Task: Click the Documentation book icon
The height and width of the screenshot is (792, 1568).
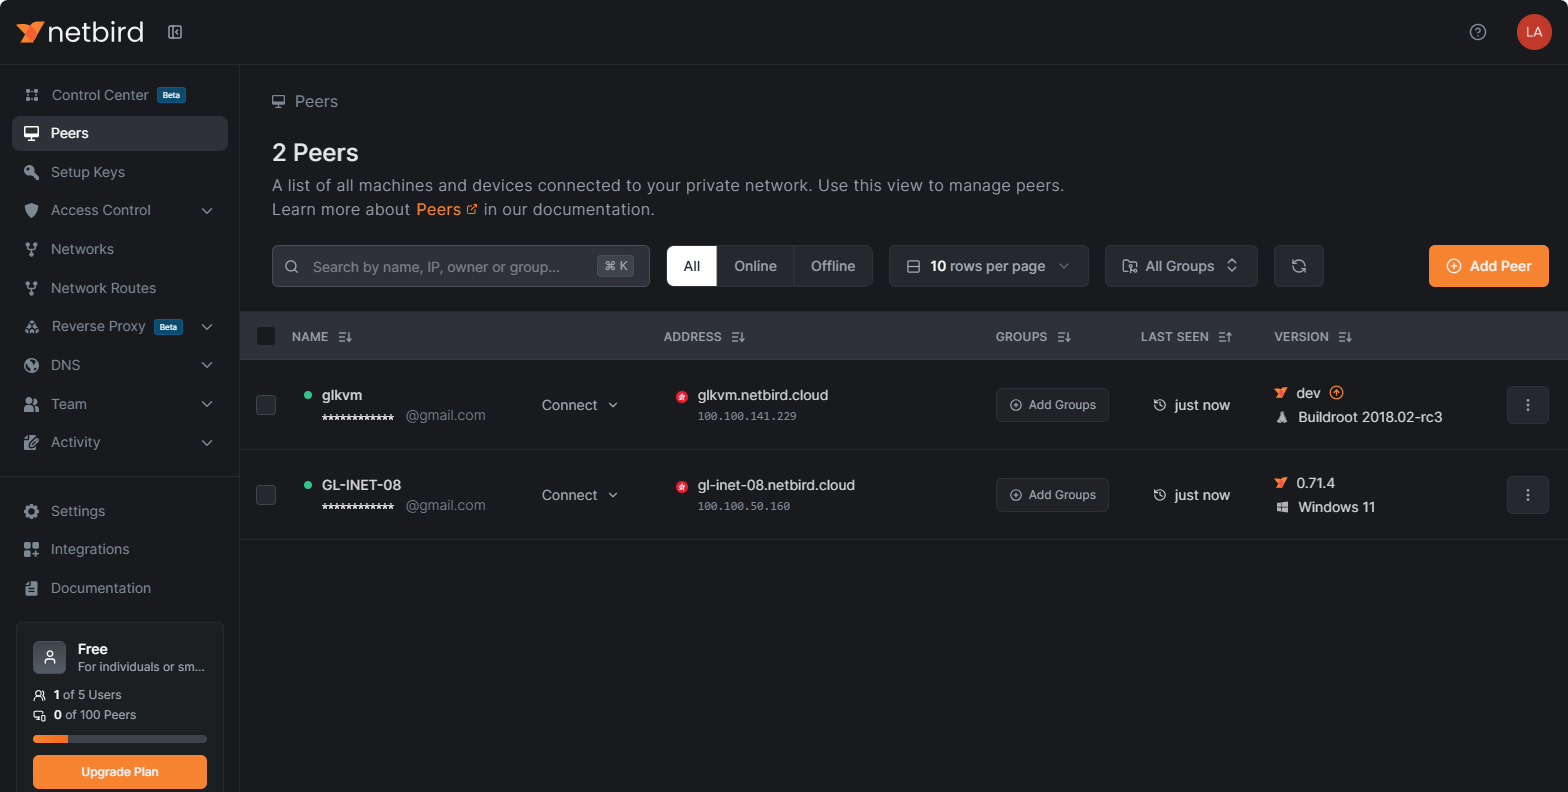Action: click(31, 588)
